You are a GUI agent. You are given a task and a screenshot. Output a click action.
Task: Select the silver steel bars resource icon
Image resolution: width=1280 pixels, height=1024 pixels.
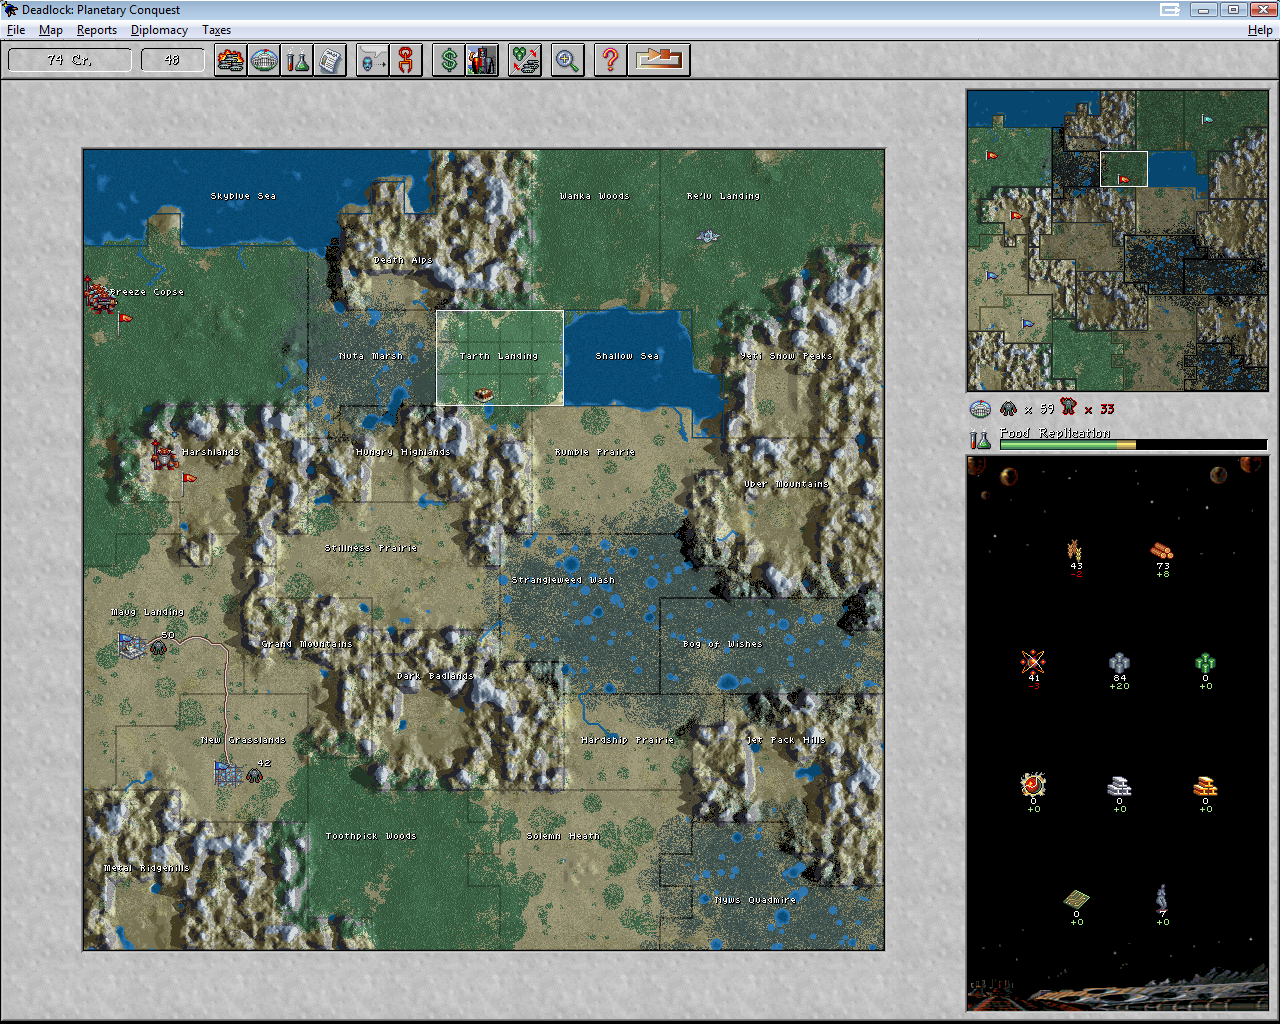click(x=1119, y=786)
